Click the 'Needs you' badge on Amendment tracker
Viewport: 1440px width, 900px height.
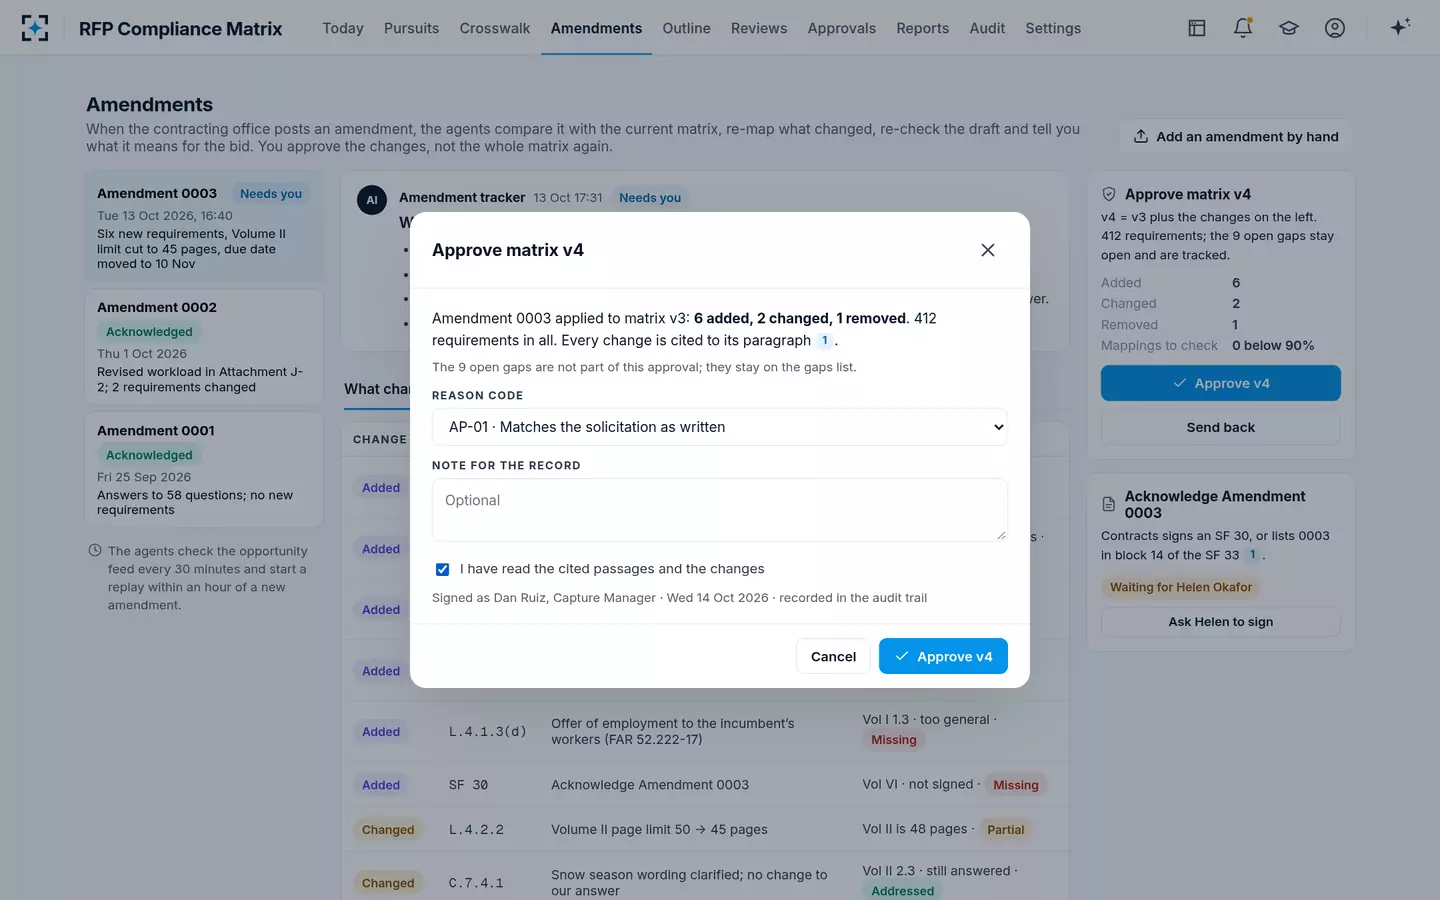point(650,198)
